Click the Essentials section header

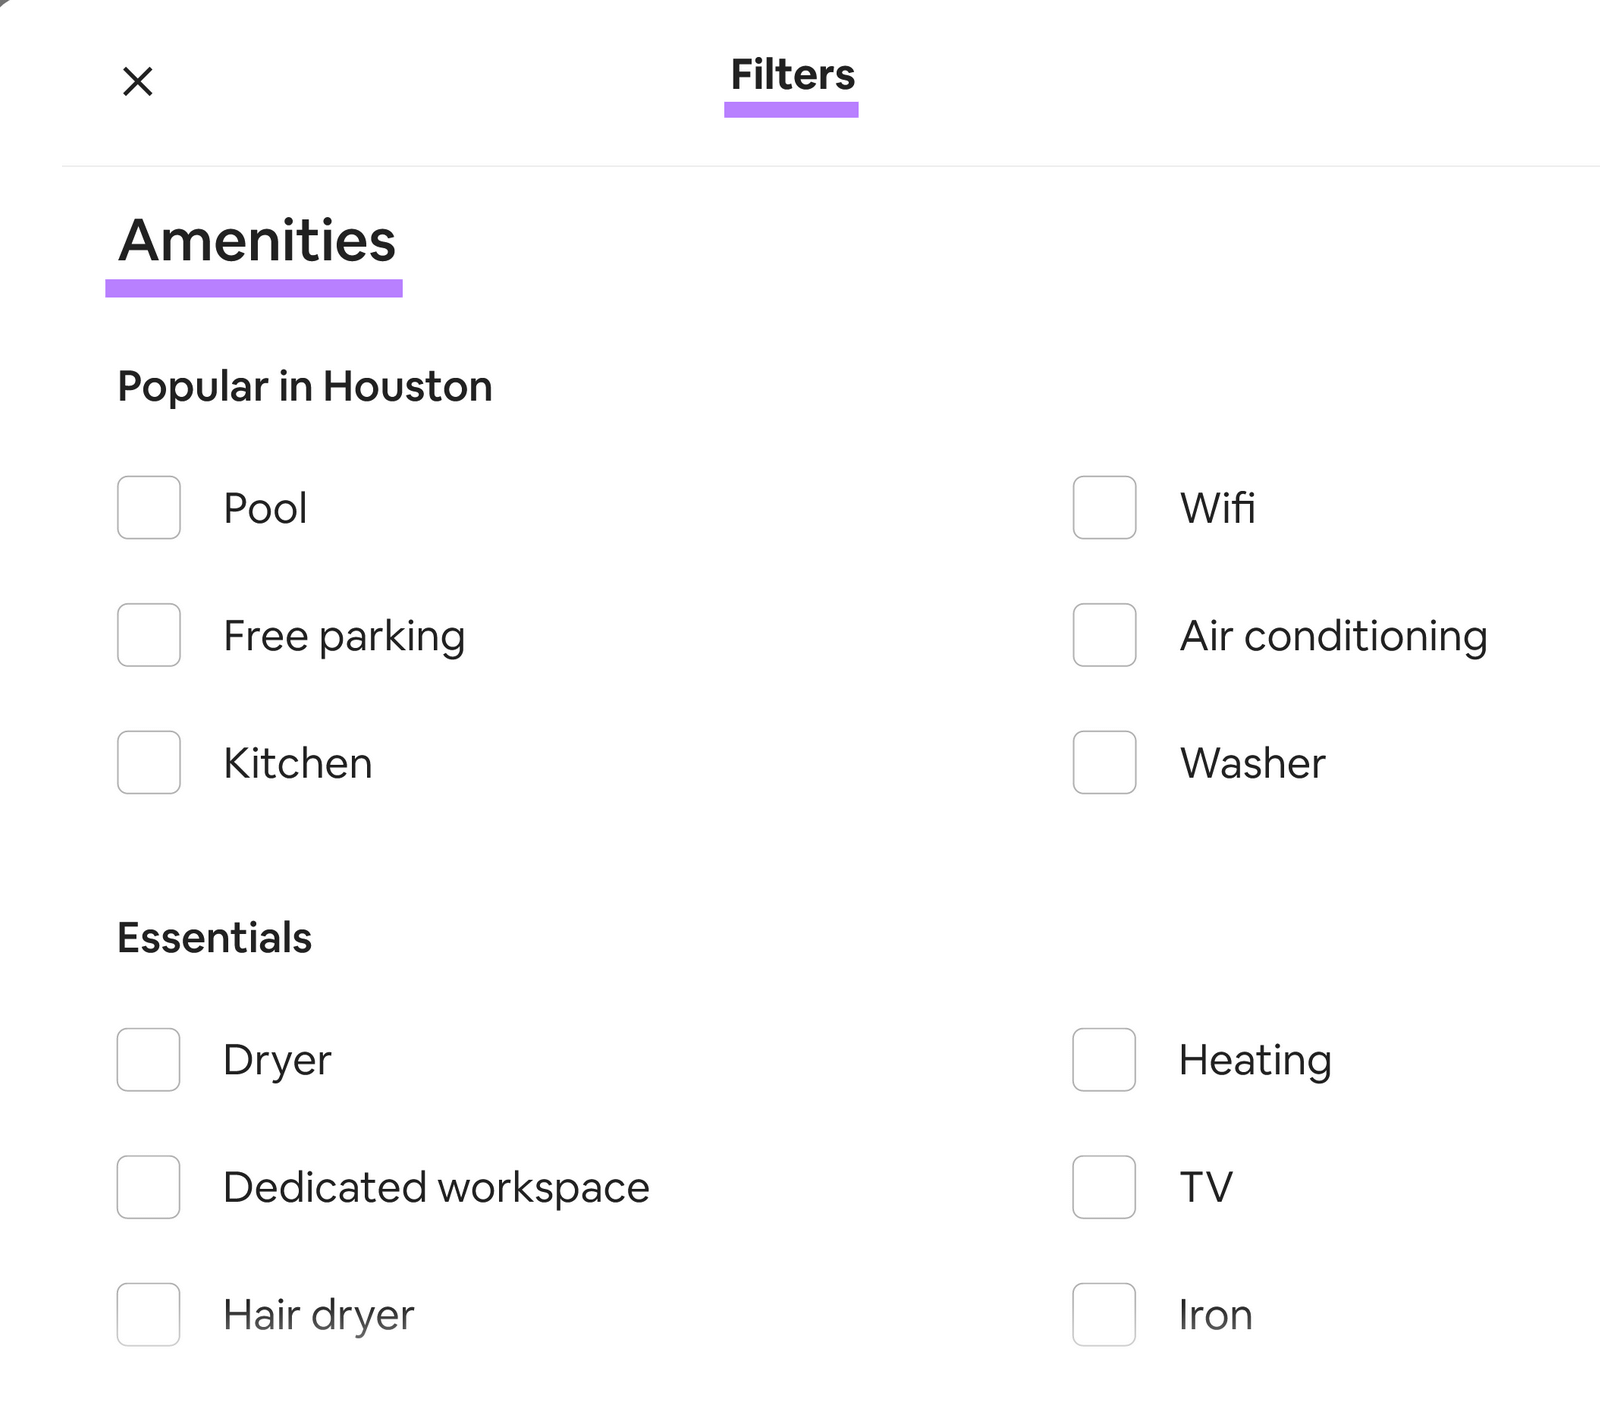214,937
